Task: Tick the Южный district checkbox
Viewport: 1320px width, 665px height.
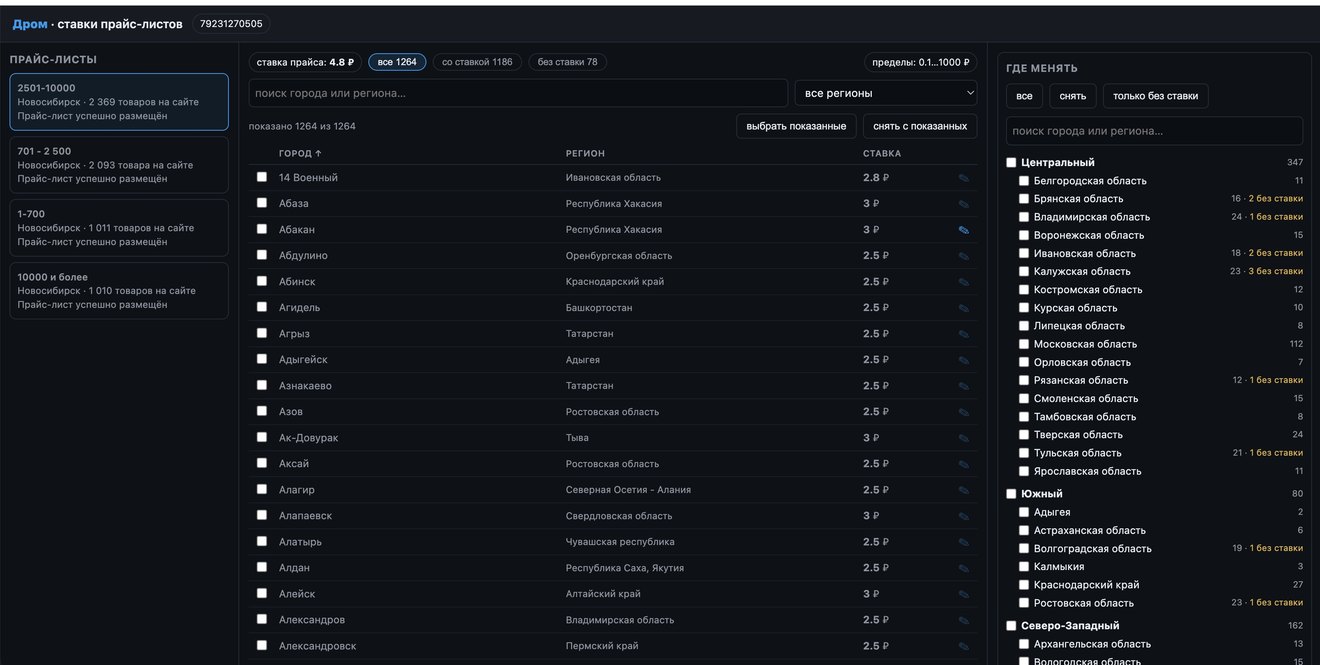Action: (x=1011, y=494)
